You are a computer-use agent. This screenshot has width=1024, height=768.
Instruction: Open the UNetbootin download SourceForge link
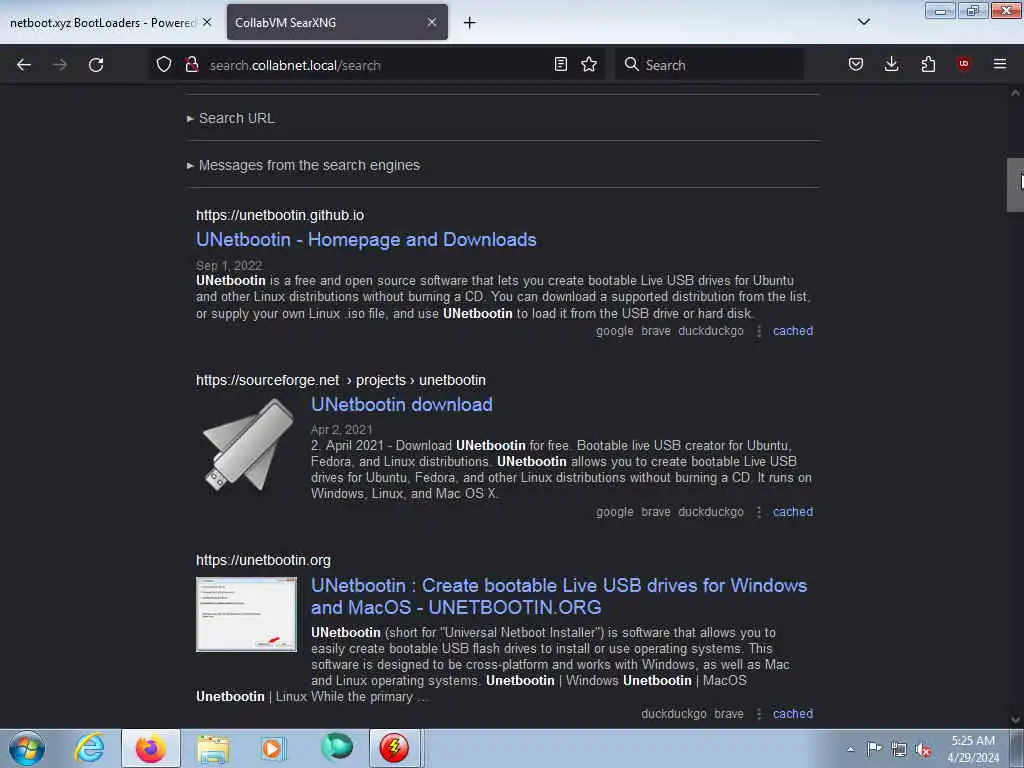[x=402, y=404]
